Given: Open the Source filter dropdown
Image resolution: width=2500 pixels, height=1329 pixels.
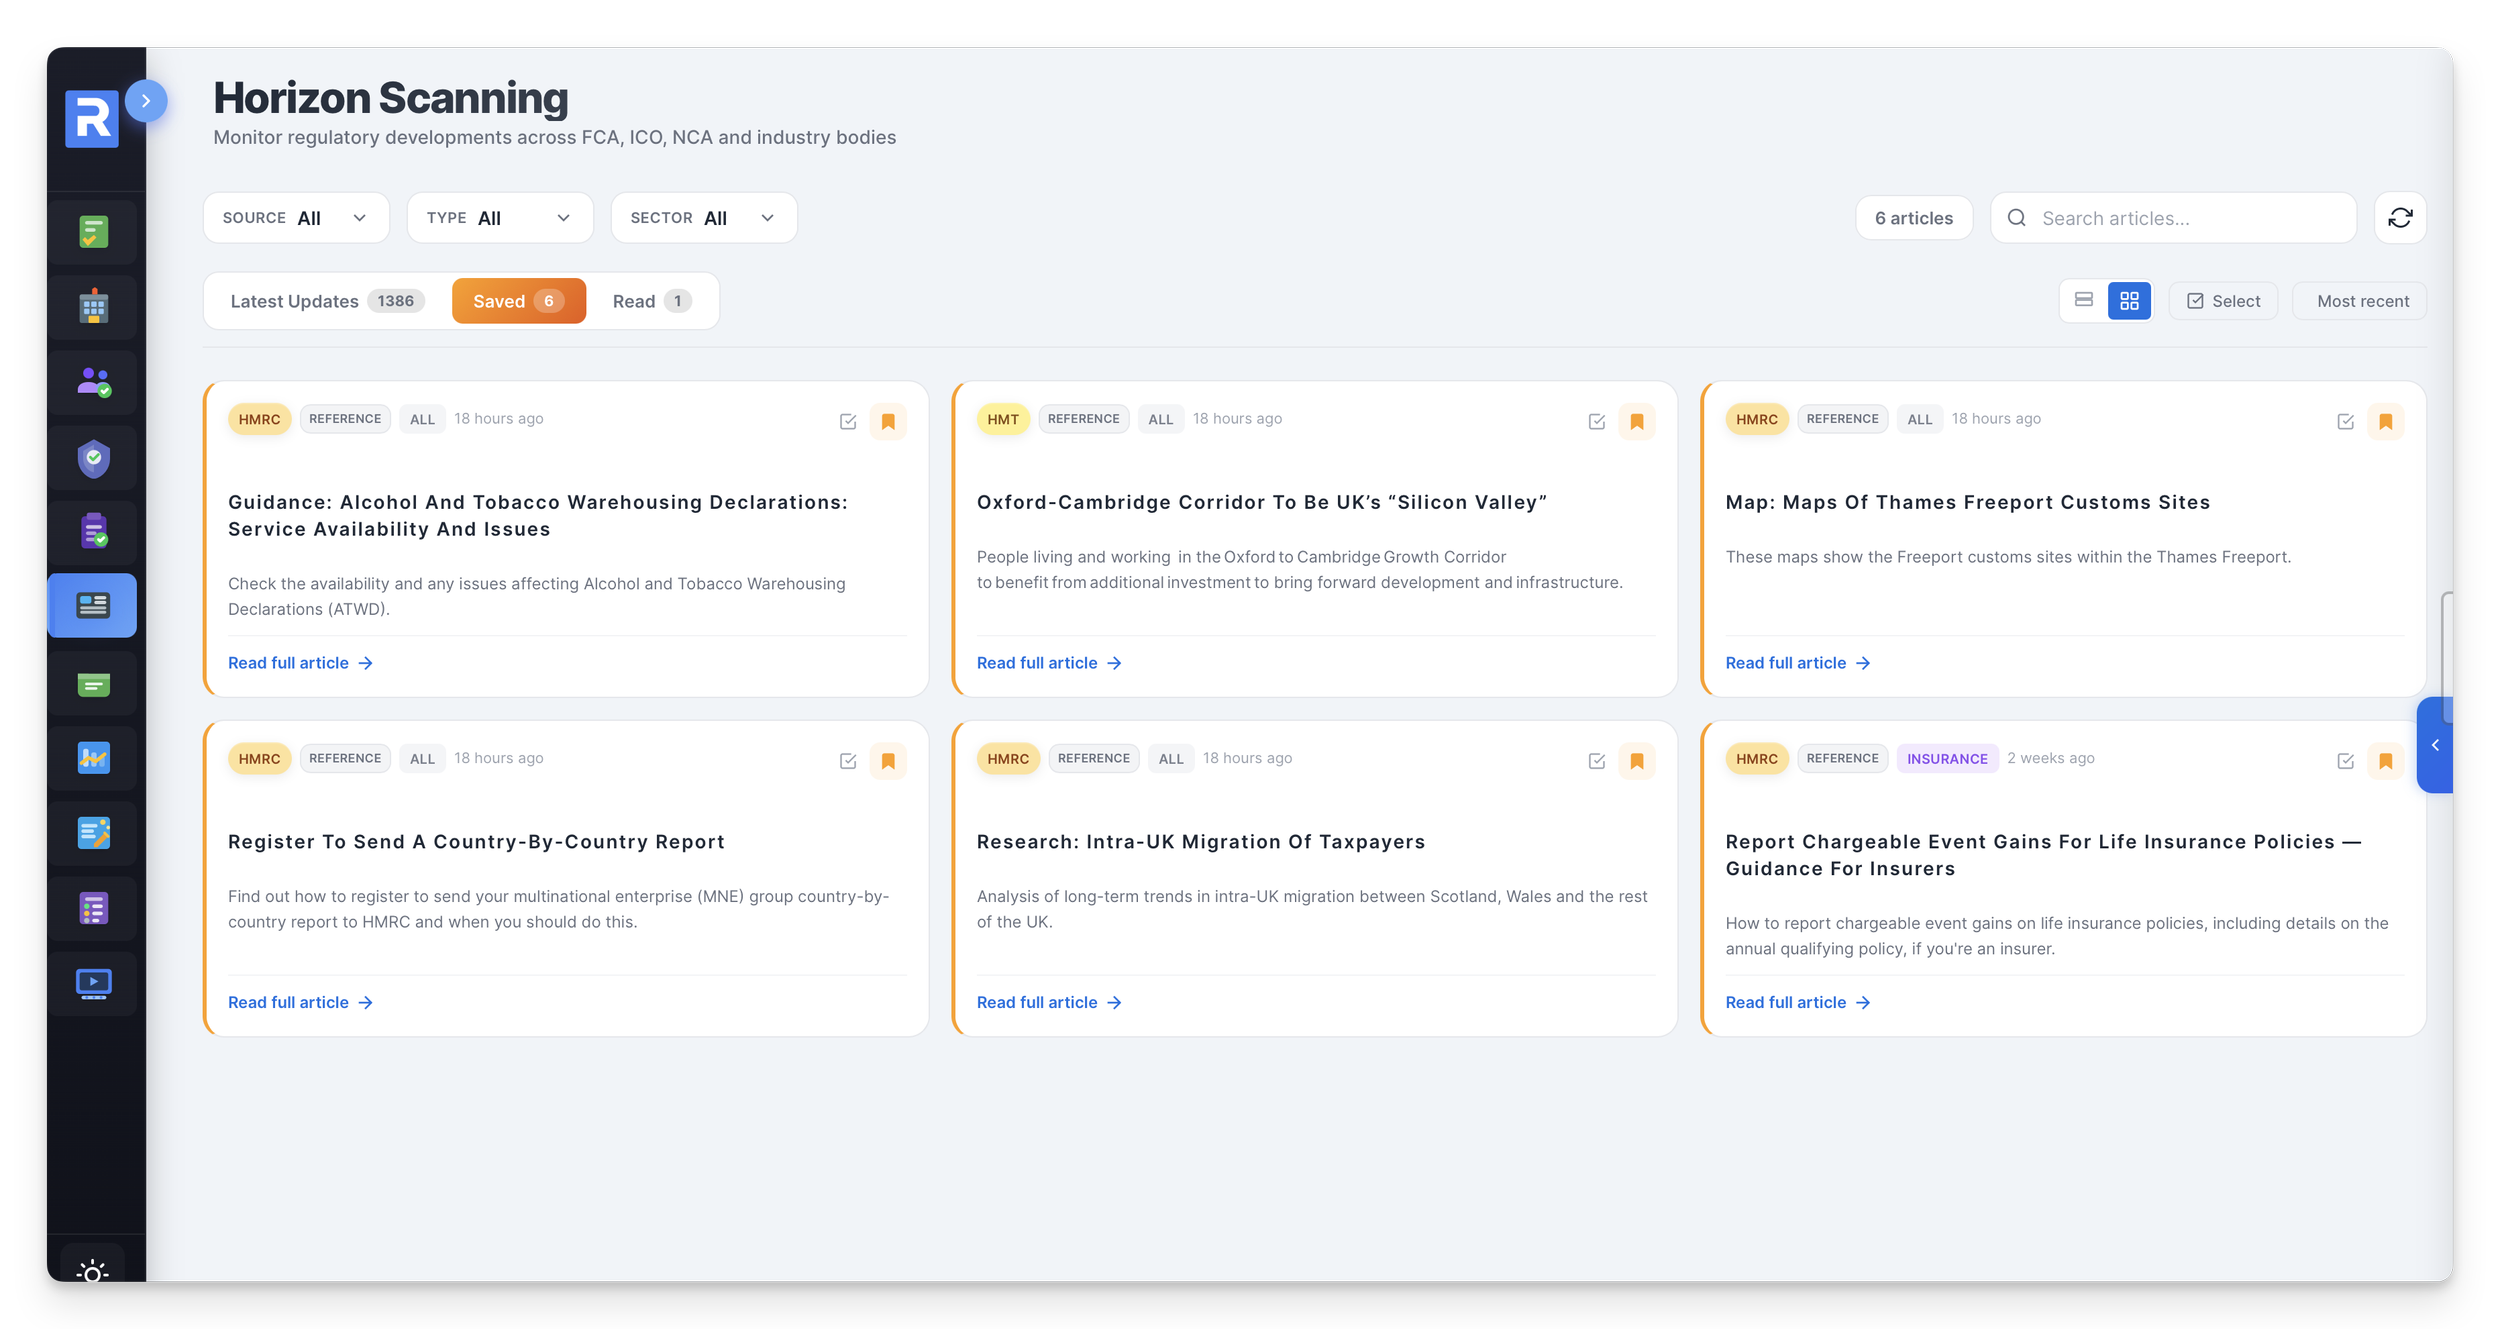Looking at the screenshot, I should coord(296,218).
